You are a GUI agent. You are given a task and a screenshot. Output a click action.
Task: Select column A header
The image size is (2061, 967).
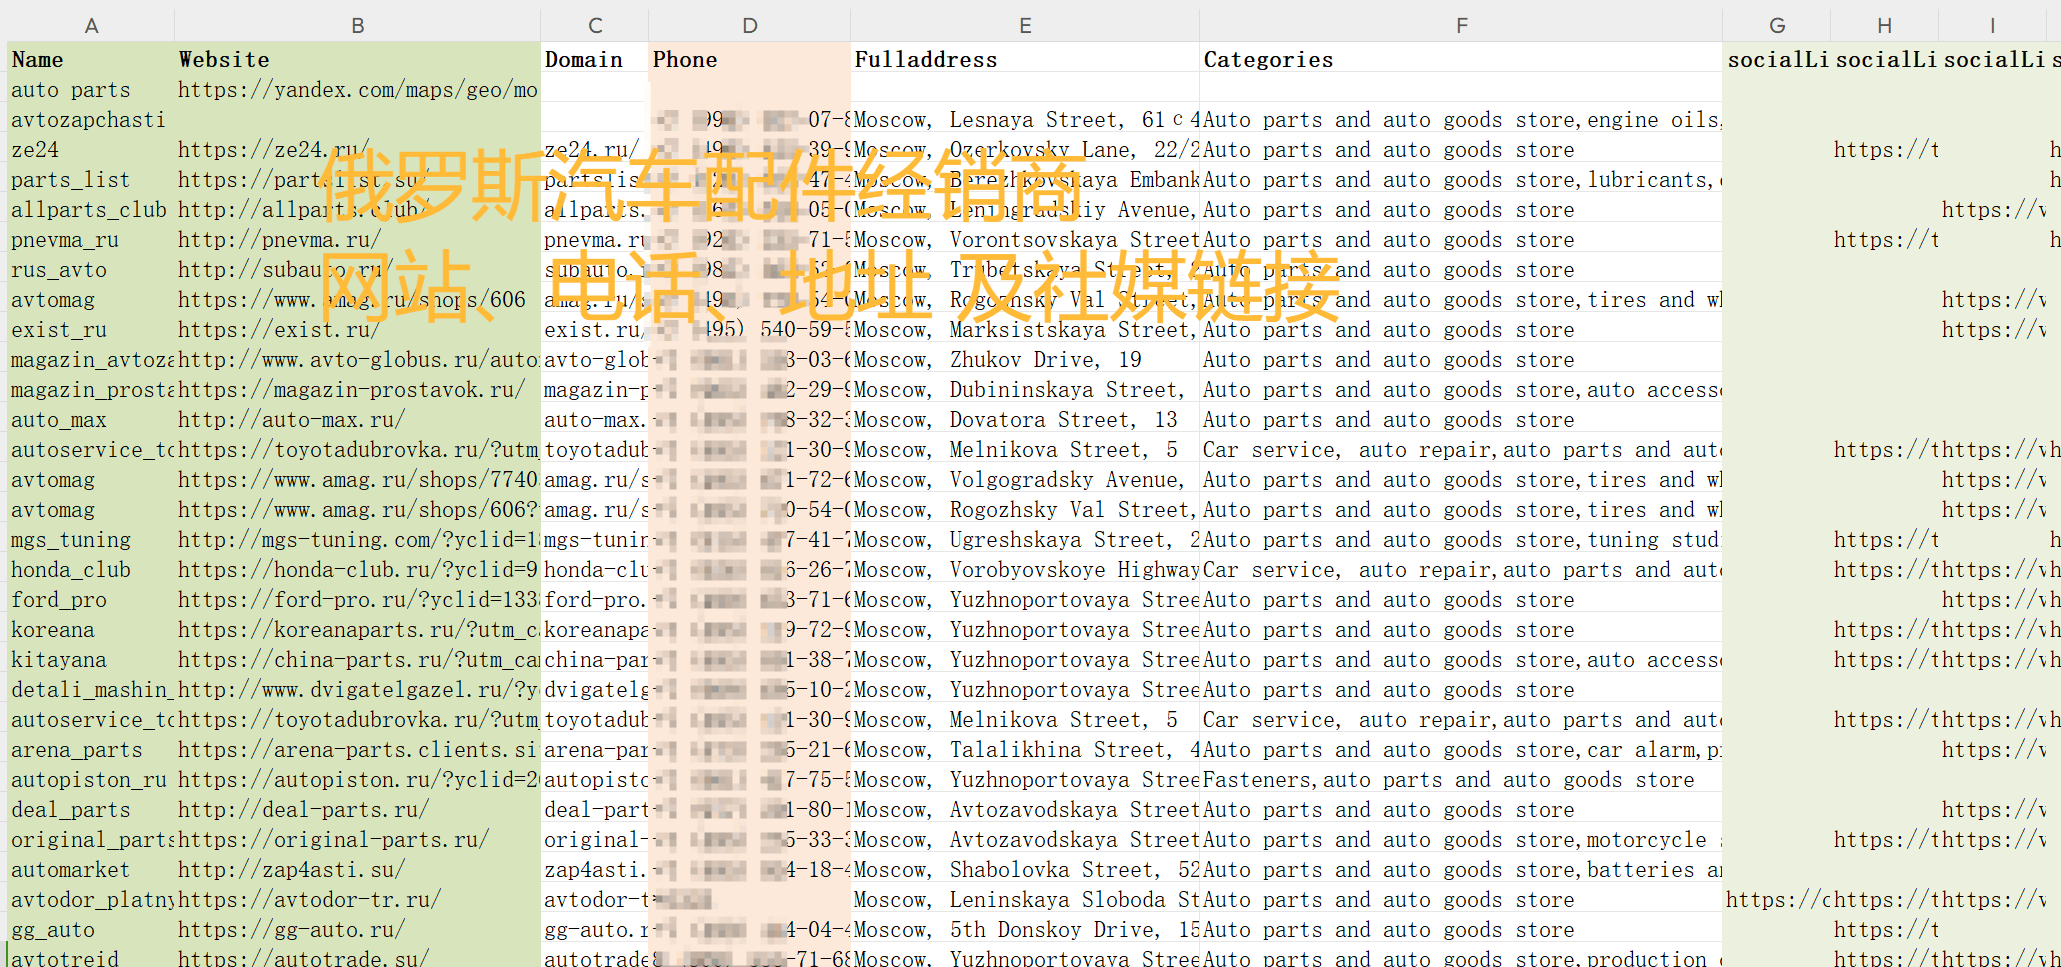pos(91,25)
